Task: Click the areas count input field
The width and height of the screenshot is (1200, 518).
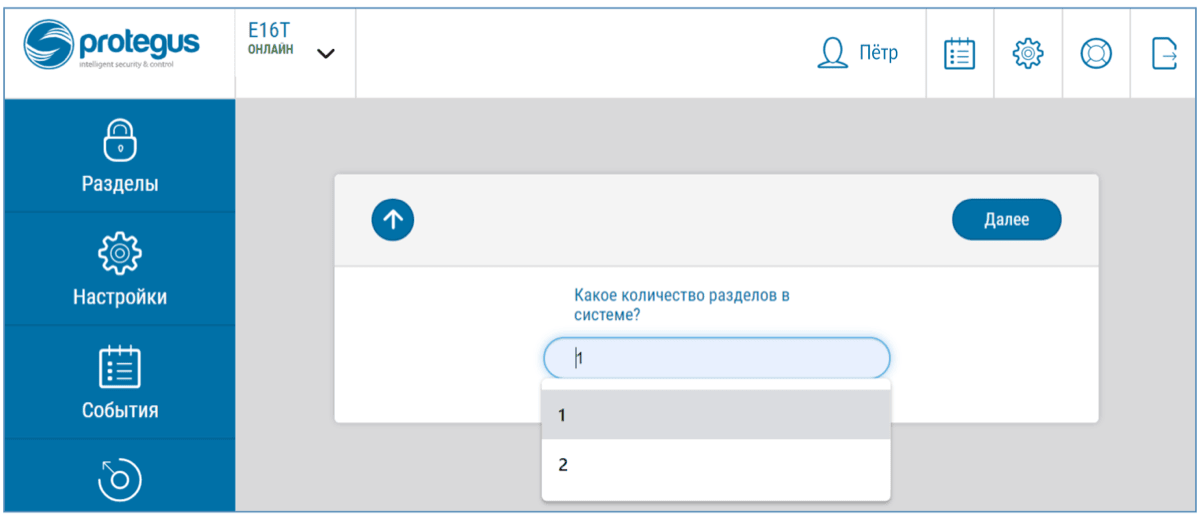Action: (x=716, y=358)
